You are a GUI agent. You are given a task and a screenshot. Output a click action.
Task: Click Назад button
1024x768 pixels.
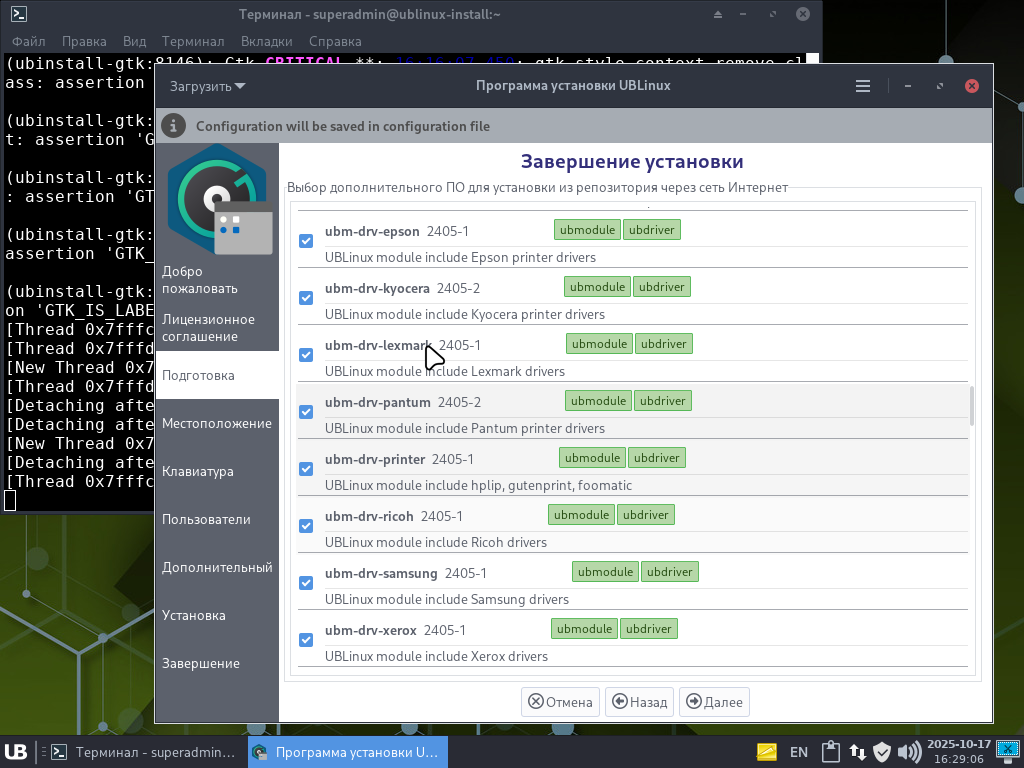639,702
